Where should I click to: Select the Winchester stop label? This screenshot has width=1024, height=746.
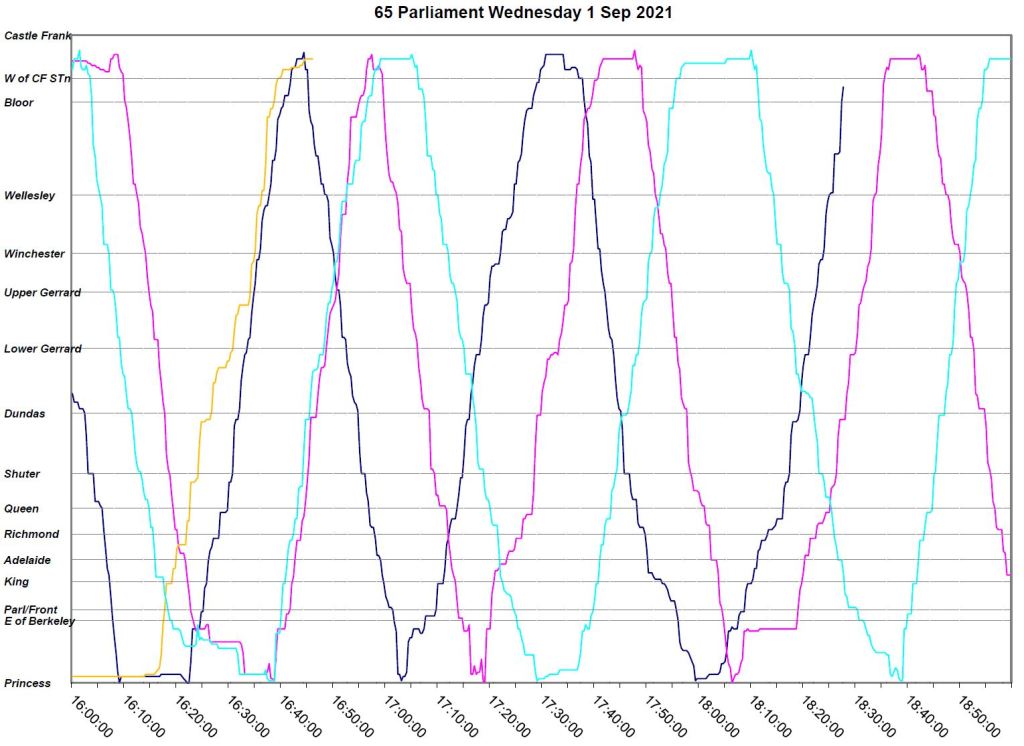tap(34, 254)
